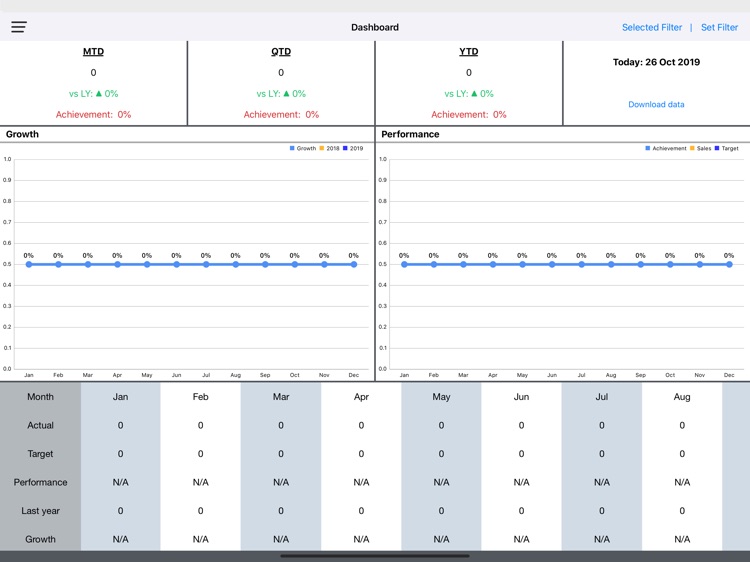Click the Dashboard title
Image resolution: width=750 pixels, height=562 pixels.
coord(375,27)
